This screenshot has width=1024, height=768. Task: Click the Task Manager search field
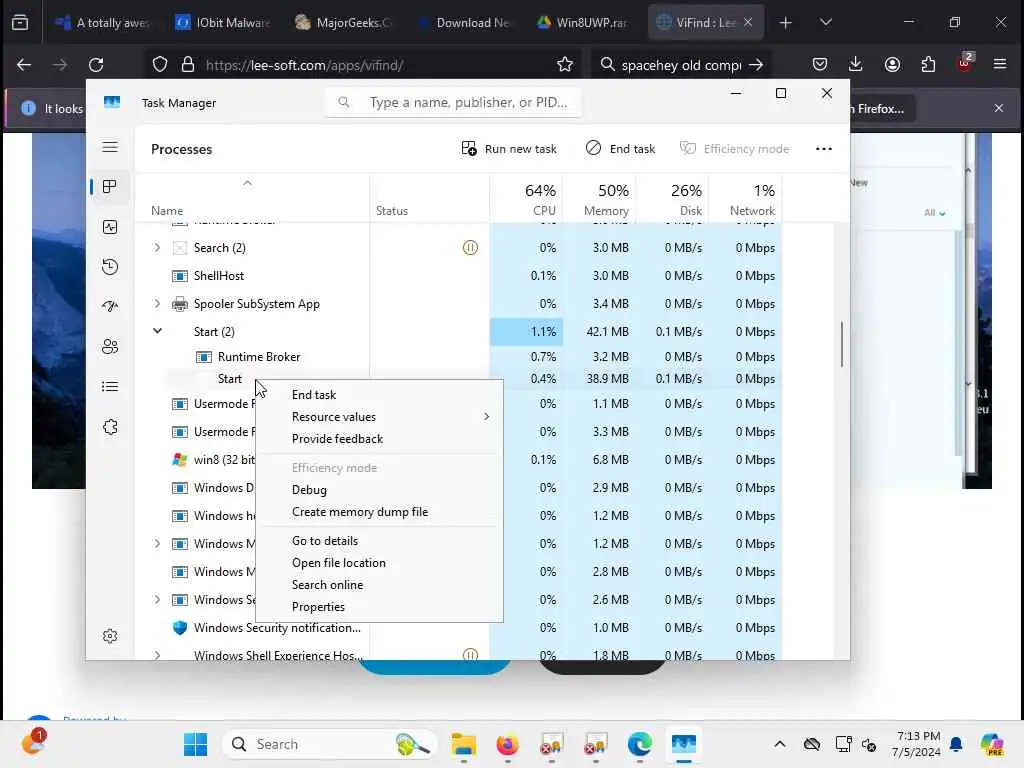coord(453,103)
